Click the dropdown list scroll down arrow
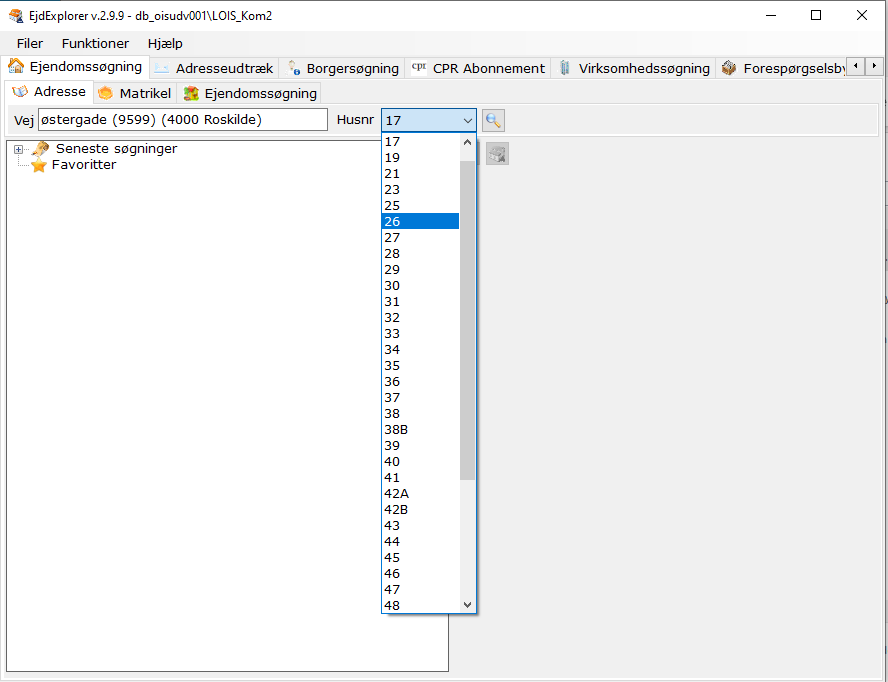 [467, 605]
